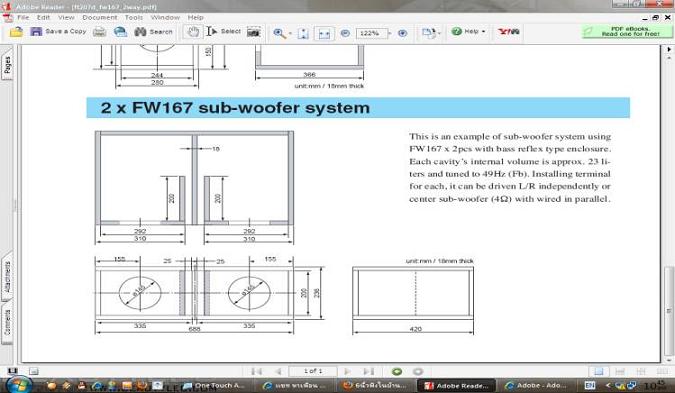Click the Zoom in plus icon

pyautogui.click(x=402, y=33)
